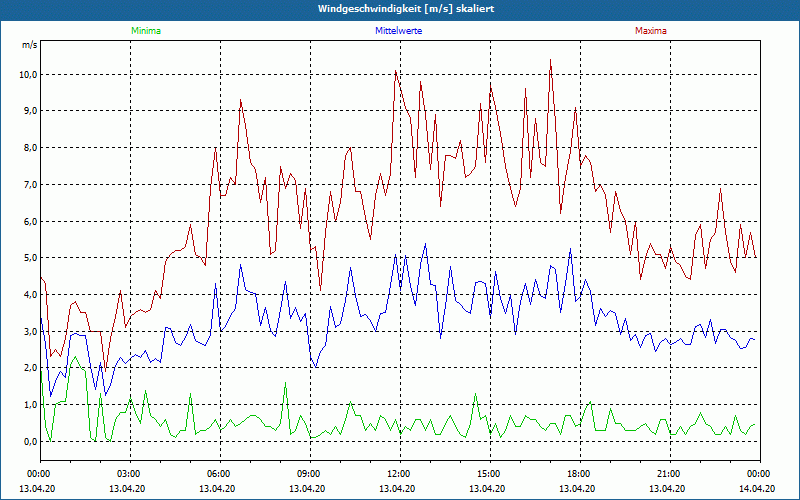This screenshot has height=500, width=800.
Task: Click the '21:00' time axis label
Action: tap(670, 474)
